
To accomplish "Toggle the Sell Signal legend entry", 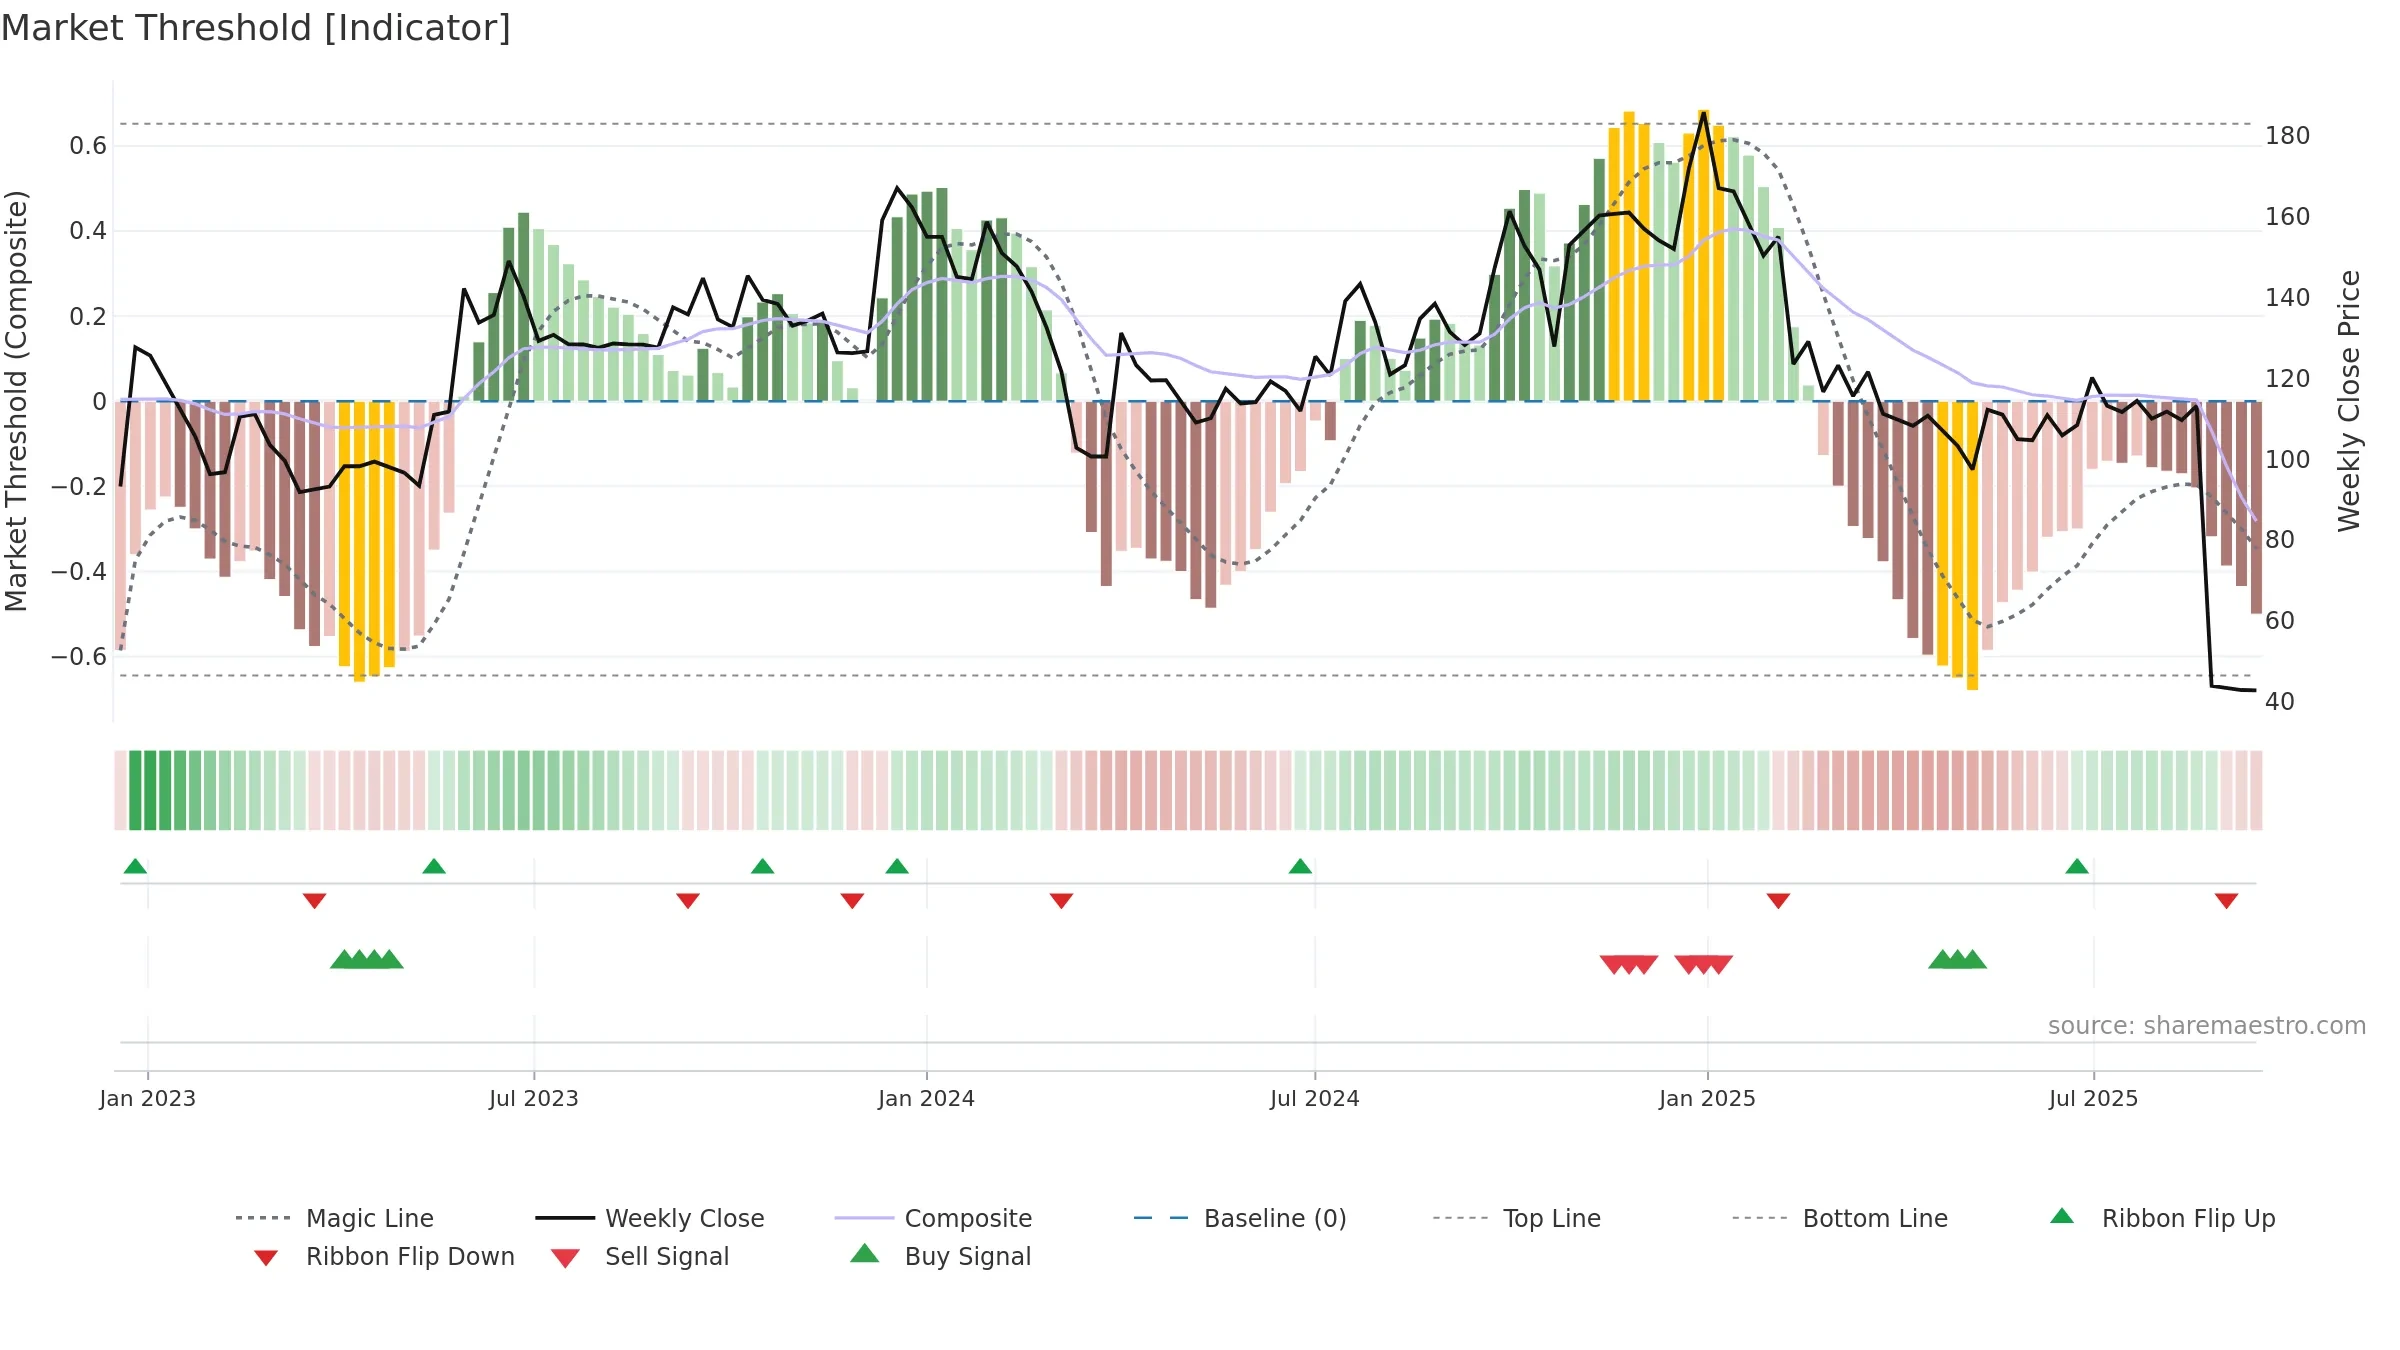I will pyautogui.click(x=640, y=1256).
